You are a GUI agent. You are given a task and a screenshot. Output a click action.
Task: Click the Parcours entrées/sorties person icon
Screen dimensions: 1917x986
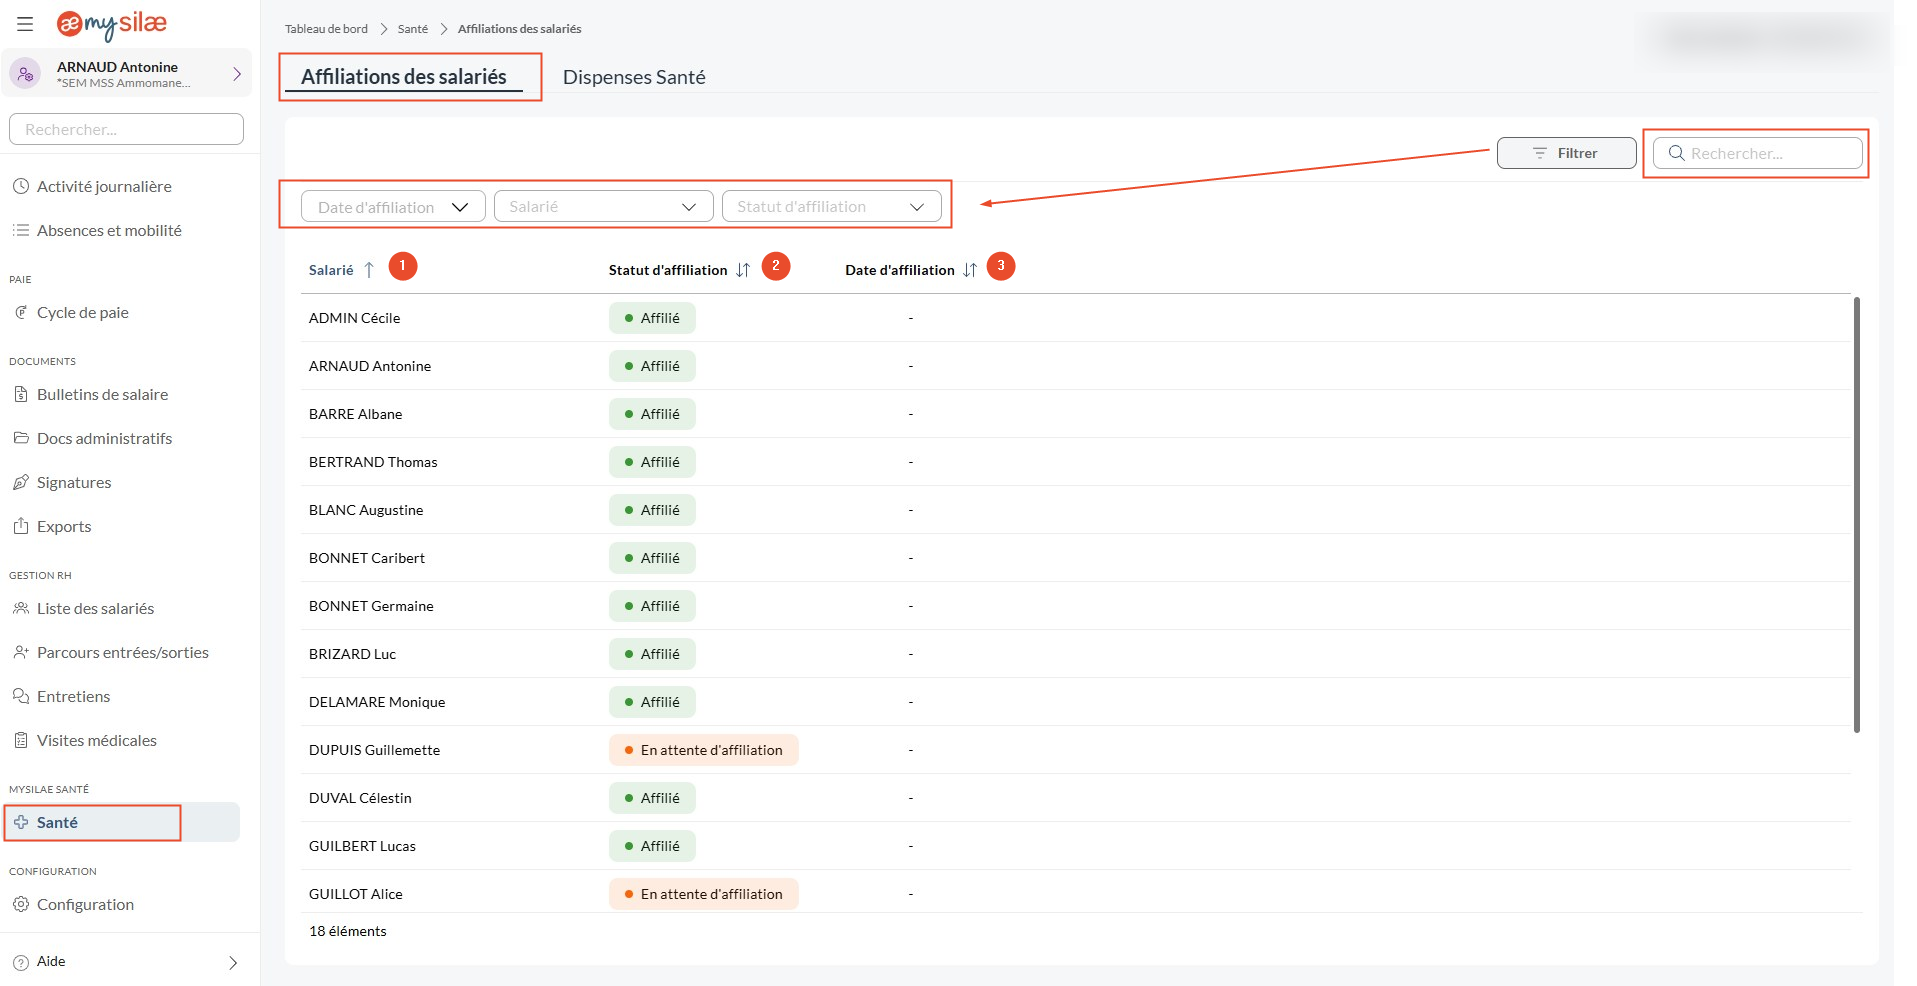[x=21, y=652]
